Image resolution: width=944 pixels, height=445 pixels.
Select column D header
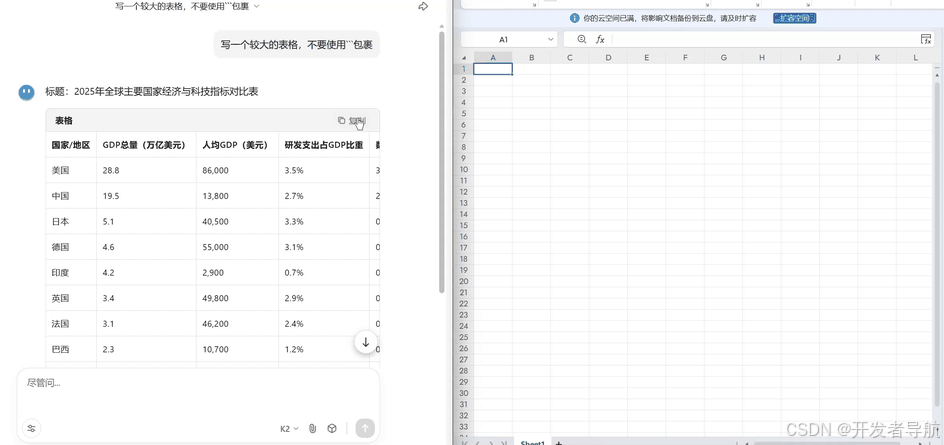608,58
